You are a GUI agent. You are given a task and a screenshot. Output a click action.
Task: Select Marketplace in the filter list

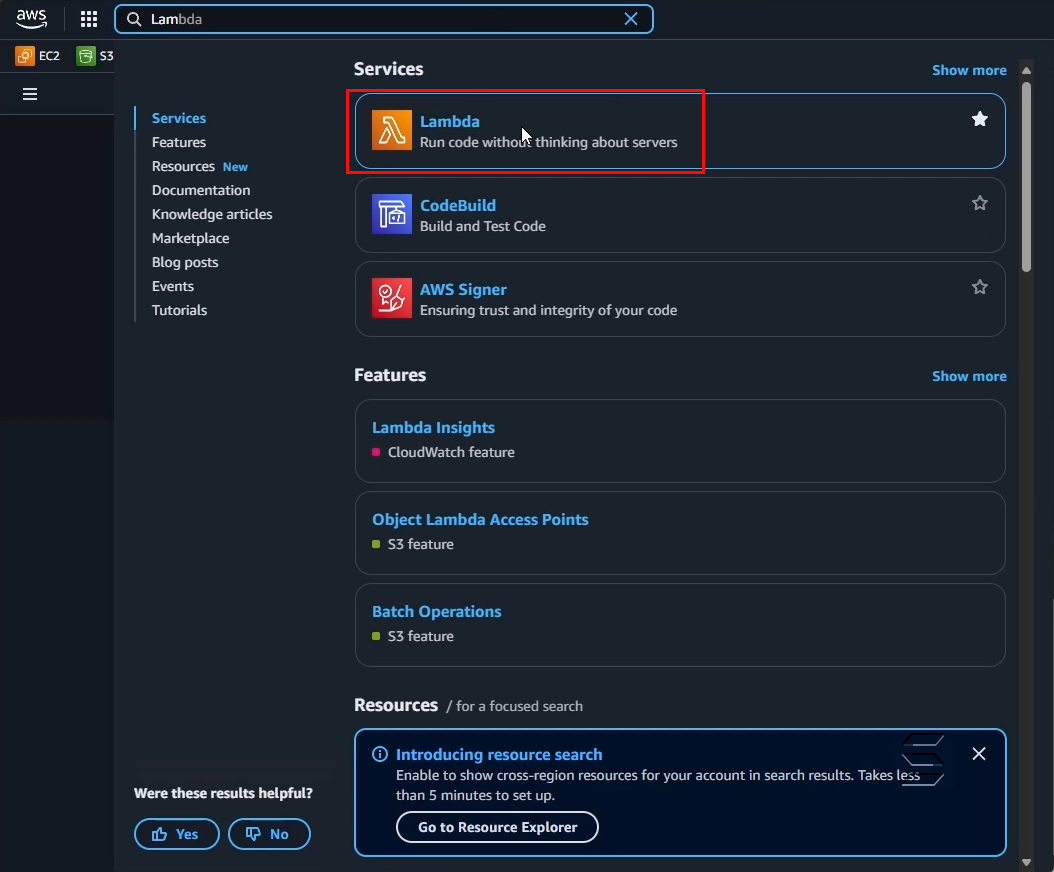point(191,239)
